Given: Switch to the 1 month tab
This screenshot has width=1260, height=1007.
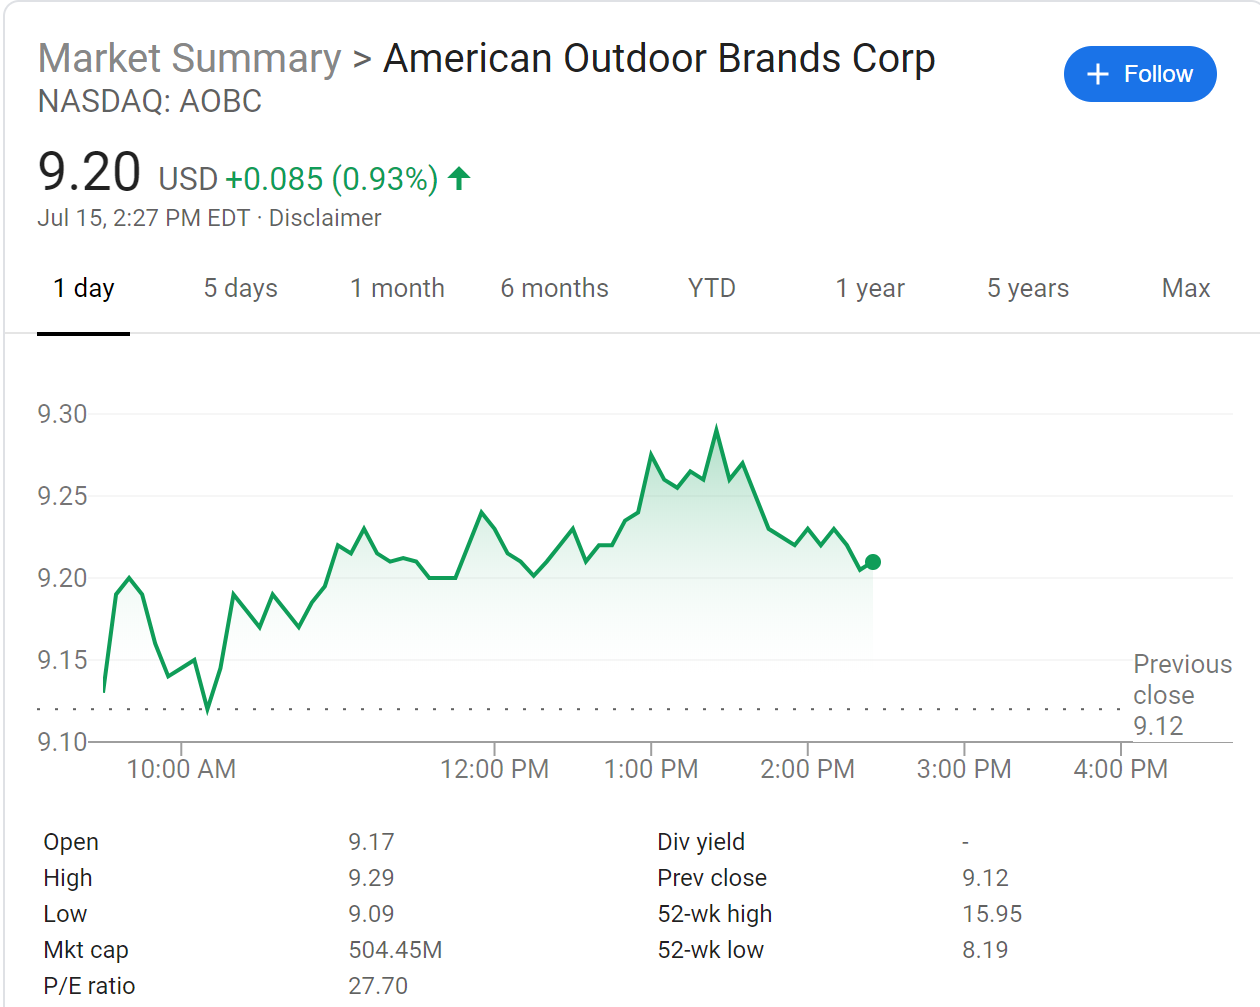Looking at the screenshot, I should [397, 289].
